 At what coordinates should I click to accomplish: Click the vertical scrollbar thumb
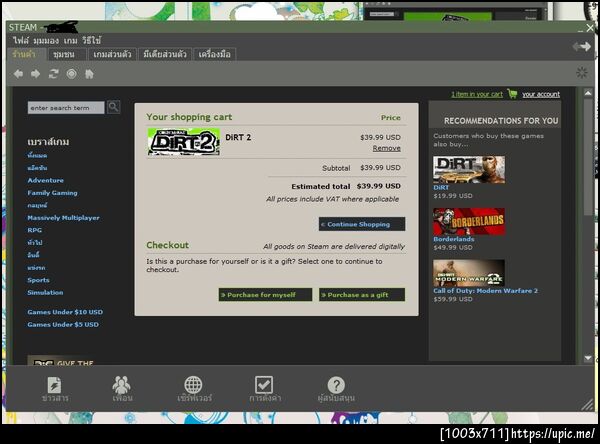(588, 157)
